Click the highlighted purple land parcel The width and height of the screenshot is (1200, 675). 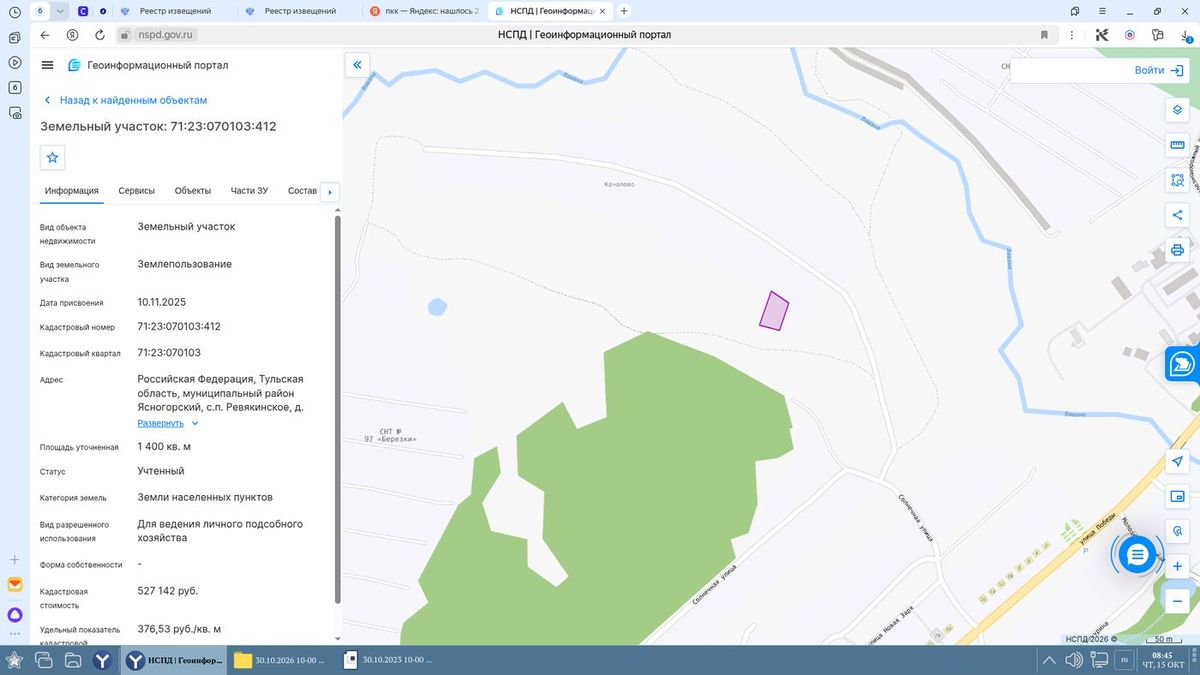(x=773, y=311)
